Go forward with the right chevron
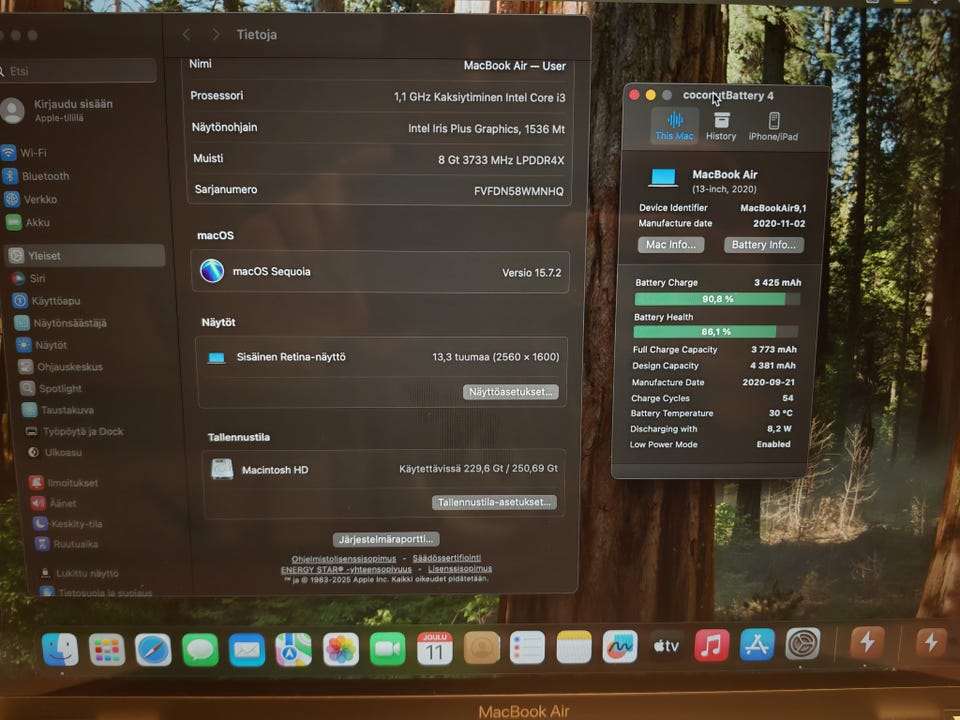 pos(216,35)
